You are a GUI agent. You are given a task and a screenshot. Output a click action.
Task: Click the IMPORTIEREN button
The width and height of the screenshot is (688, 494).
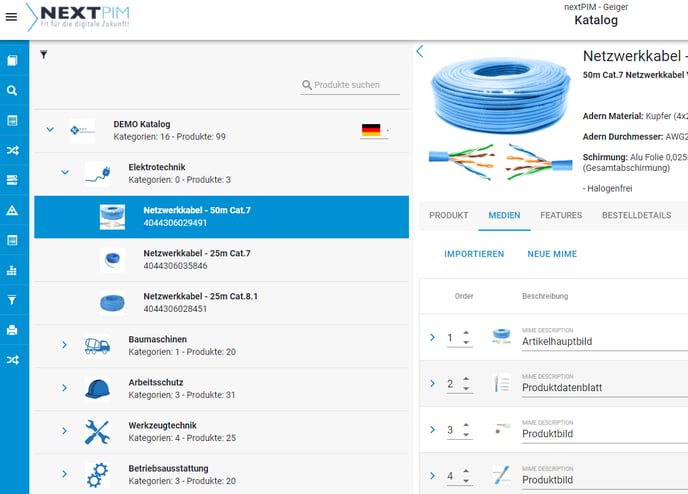click(x=474, y=254)
